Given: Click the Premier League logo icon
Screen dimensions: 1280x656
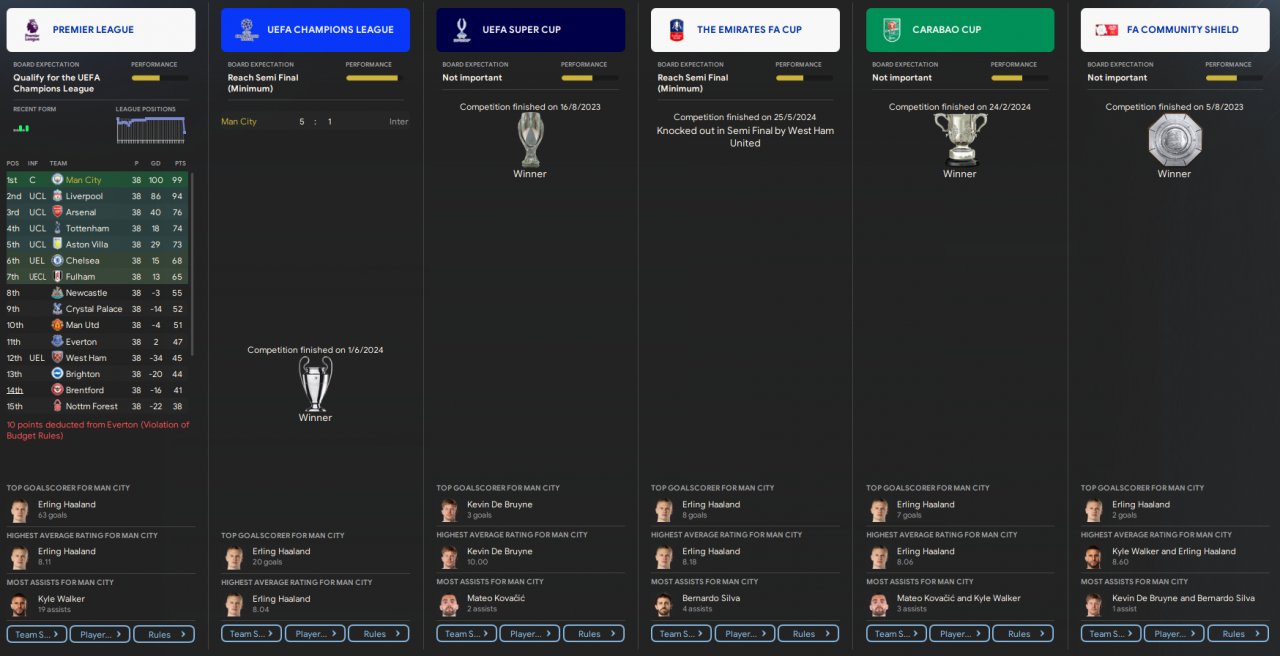Looking at the screenshot, I should (x=31, y=30).
